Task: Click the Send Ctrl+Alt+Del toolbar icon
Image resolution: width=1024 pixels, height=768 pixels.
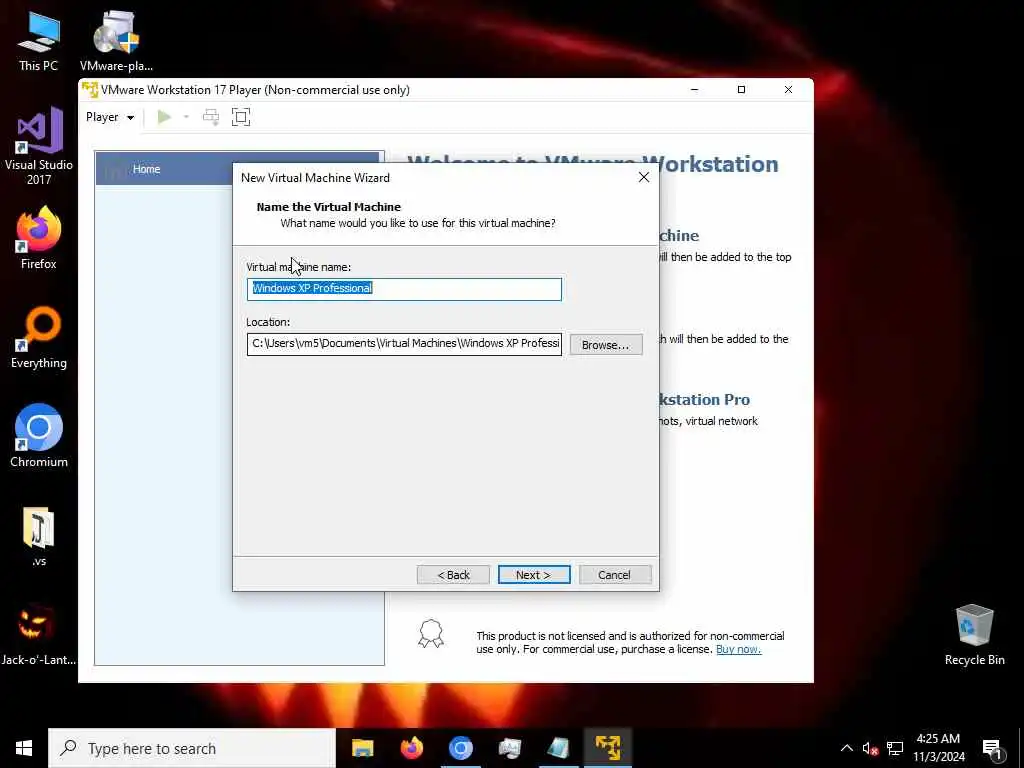Action: point(211,117)
